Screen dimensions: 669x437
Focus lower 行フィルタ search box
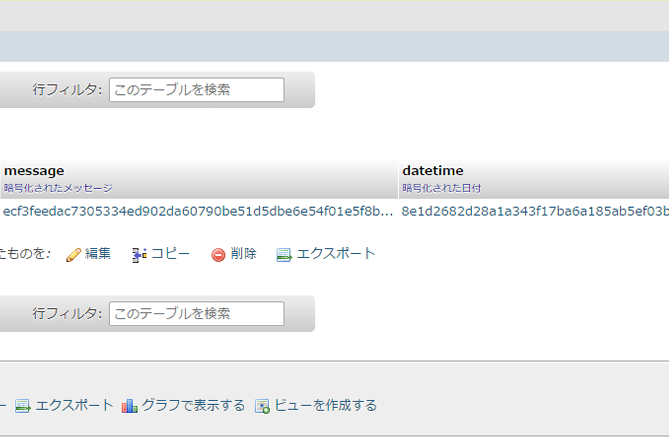point(197,314)
